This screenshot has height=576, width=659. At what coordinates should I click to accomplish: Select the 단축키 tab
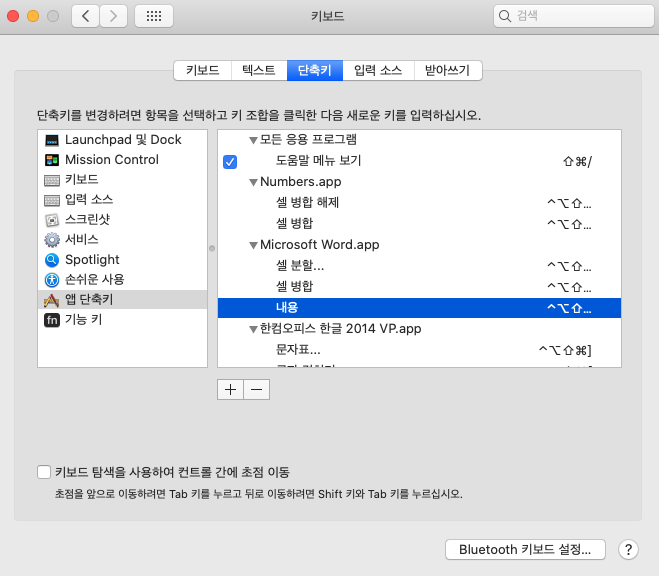315,70
